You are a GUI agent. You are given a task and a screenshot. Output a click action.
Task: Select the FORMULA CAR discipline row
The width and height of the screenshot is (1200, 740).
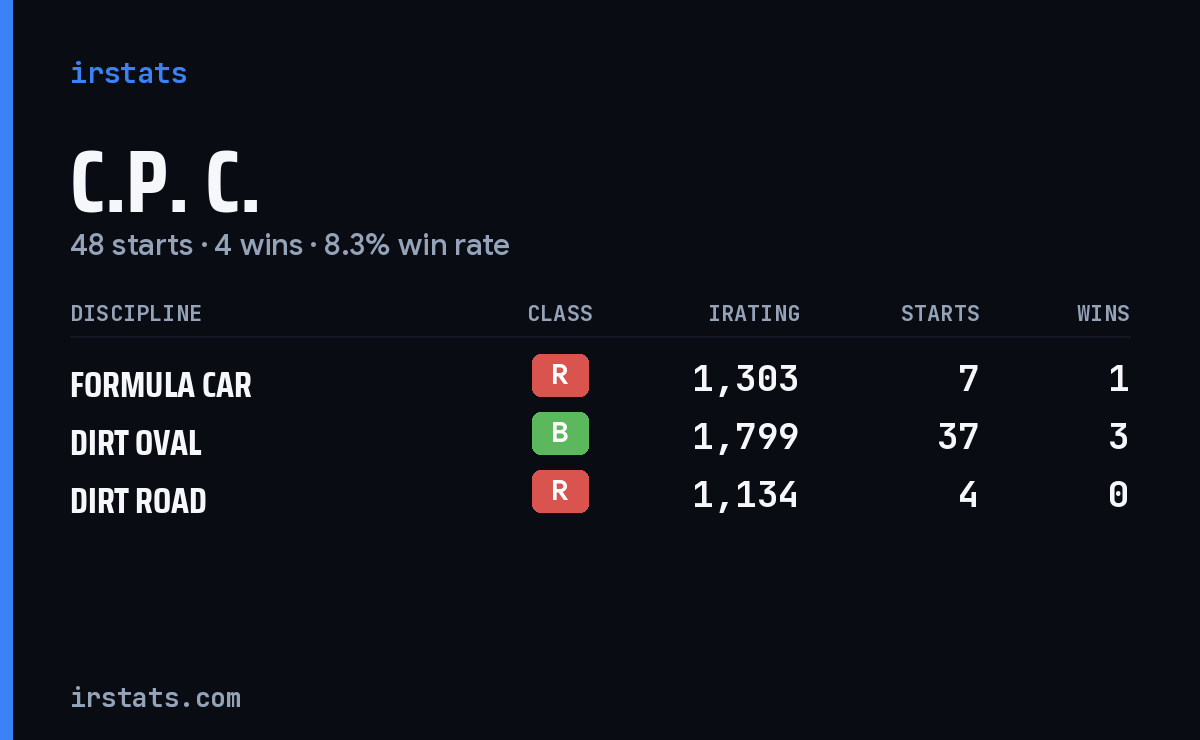(600, 379)
